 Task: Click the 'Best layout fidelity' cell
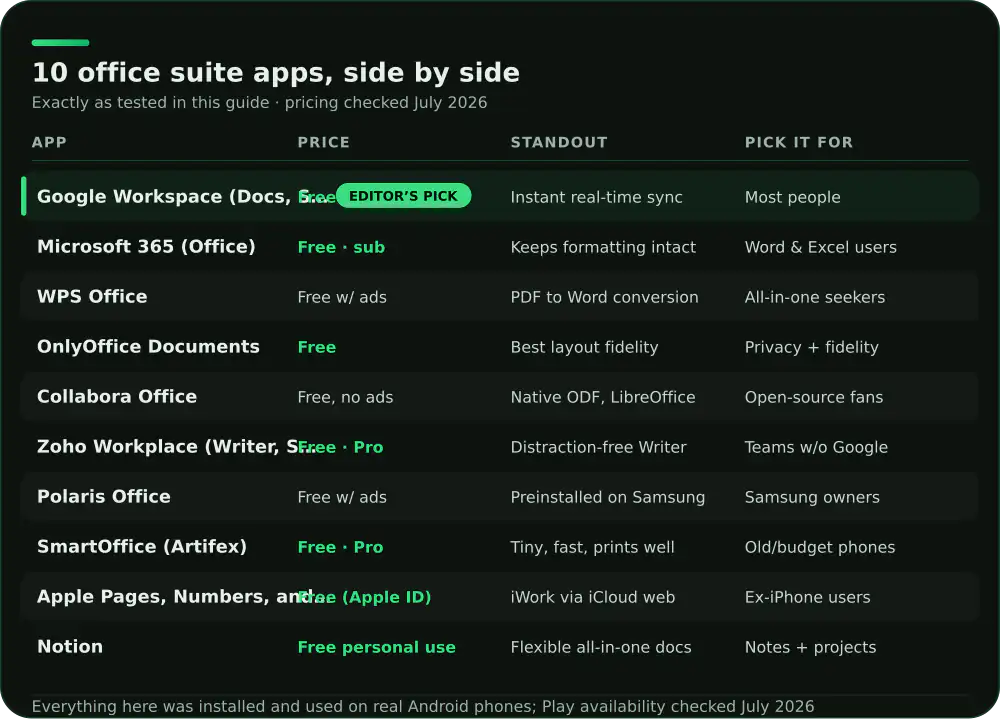point(584,348)
